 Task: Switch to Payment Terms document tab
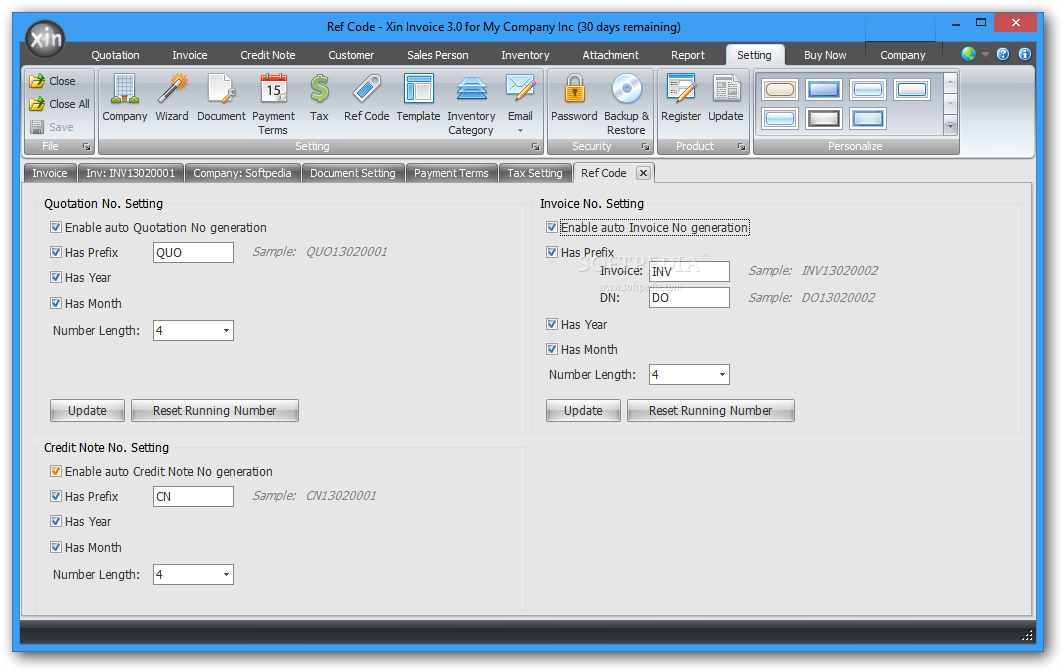pyautogui.click(x=451, y=173)
